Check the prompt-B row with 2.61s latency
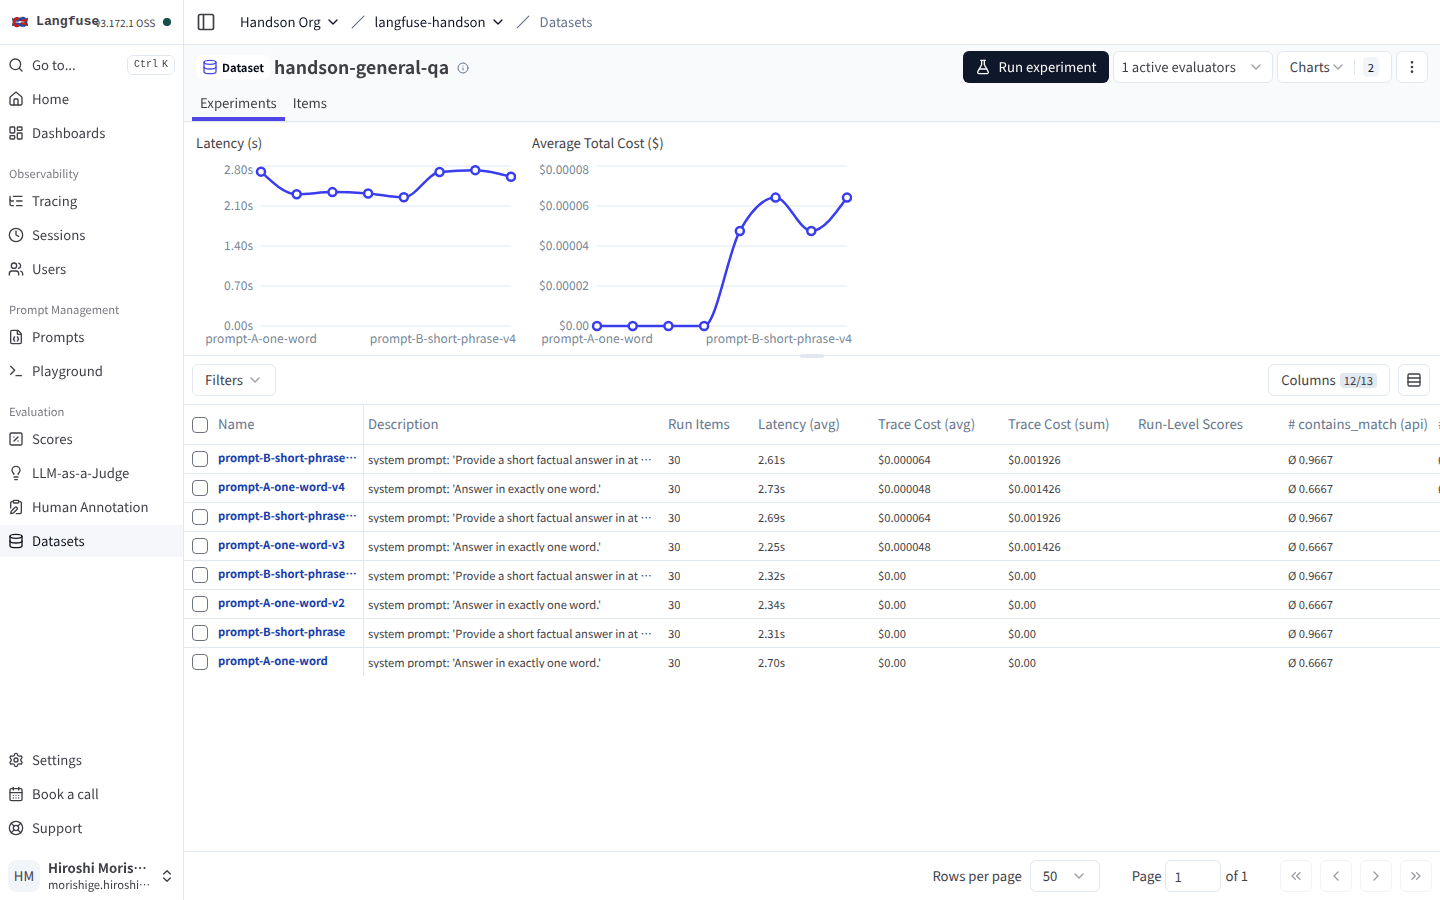 coord(200,459)
